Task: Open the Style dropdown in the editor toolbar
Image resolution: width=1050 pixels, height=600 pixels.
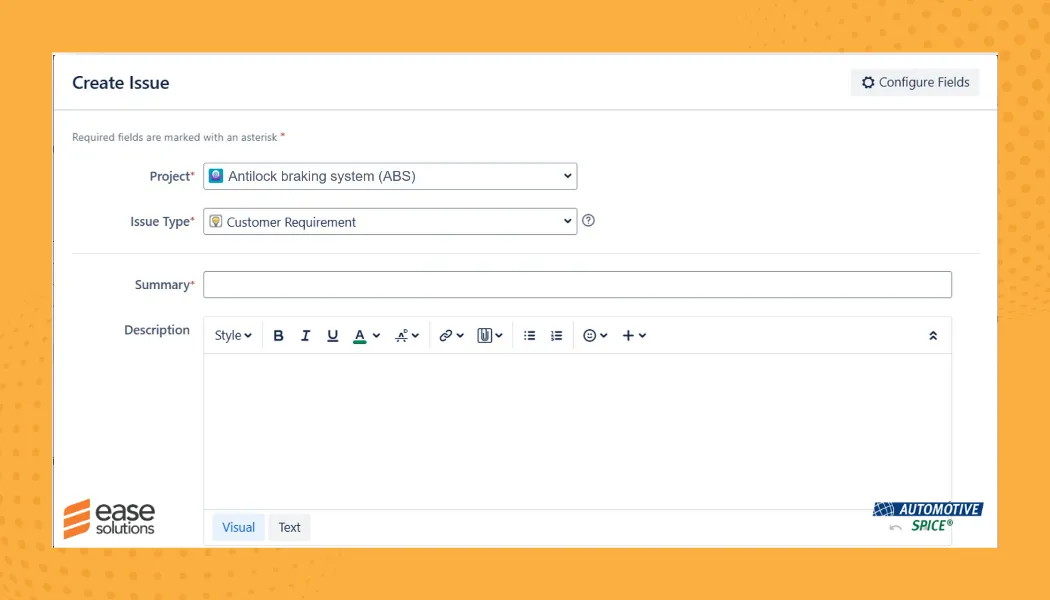Action: [231, 335]
